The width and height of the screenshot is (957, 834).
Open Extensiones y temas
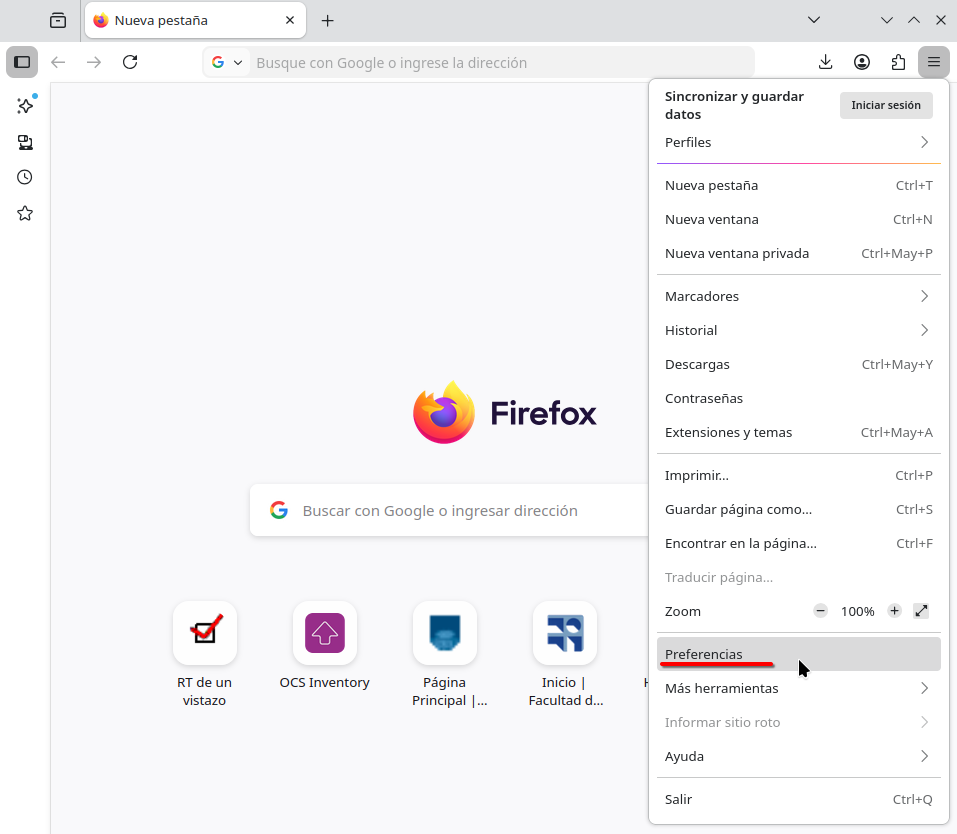tap(798, 433)
